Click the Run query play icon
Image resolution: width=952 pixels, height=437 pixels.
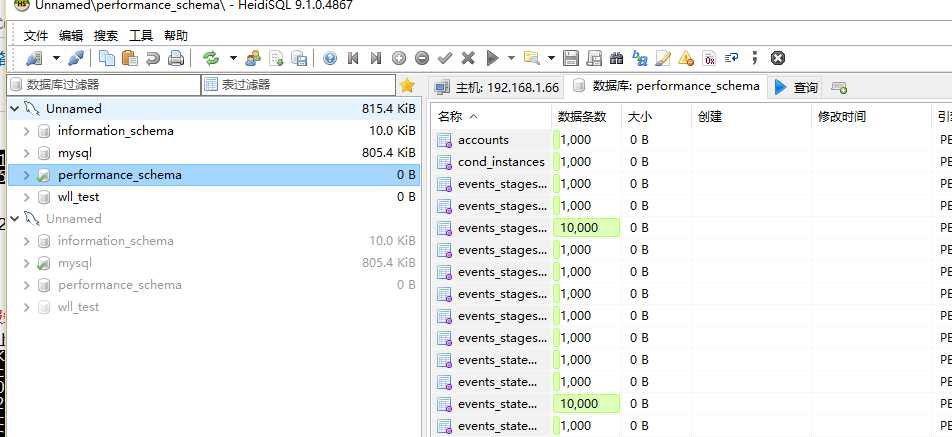(x=492, y=58)
